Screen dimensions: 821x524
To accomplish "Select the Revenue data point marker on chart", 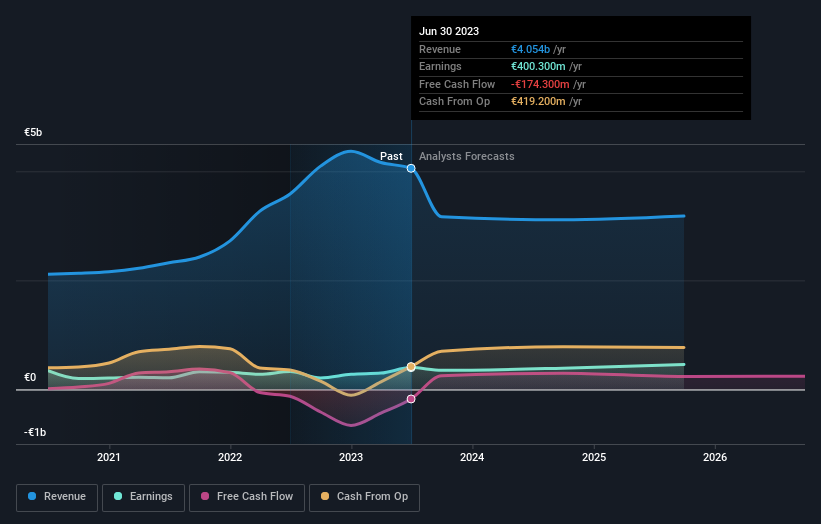I will point(411,168).
